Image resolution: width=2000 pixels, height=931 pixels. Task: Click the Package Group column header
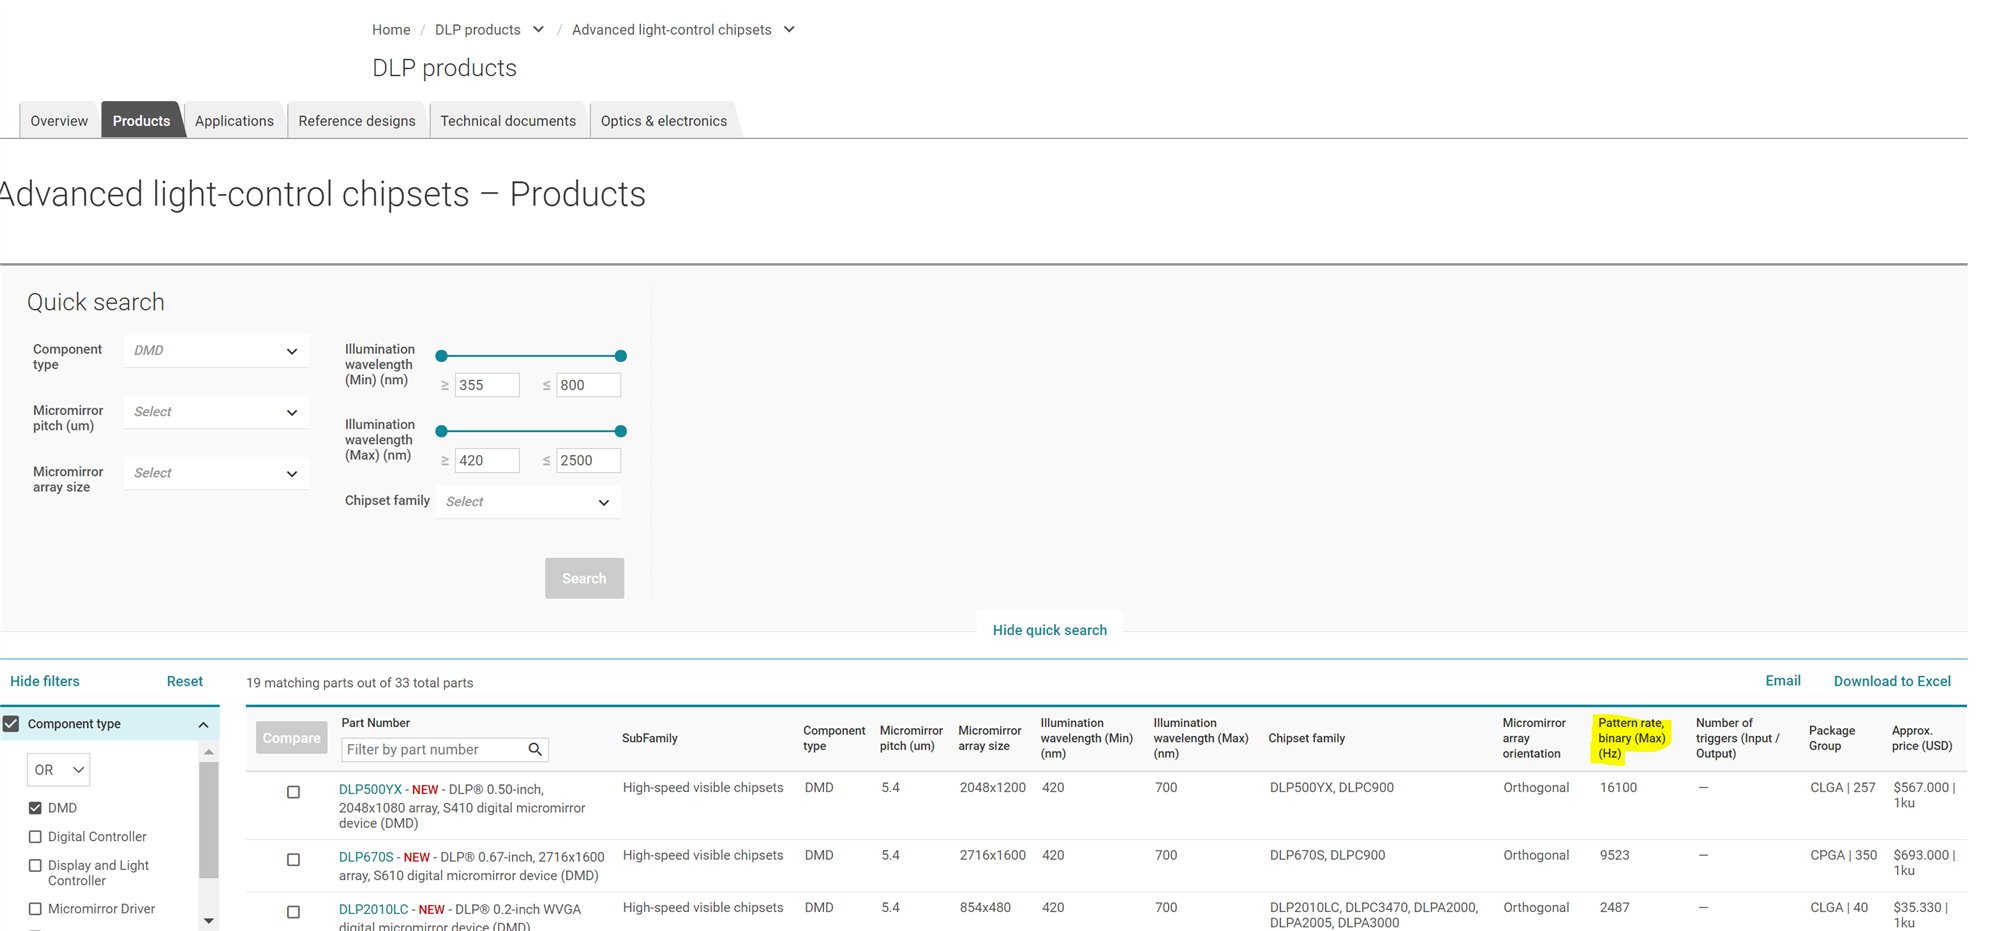click(1831, 738)
